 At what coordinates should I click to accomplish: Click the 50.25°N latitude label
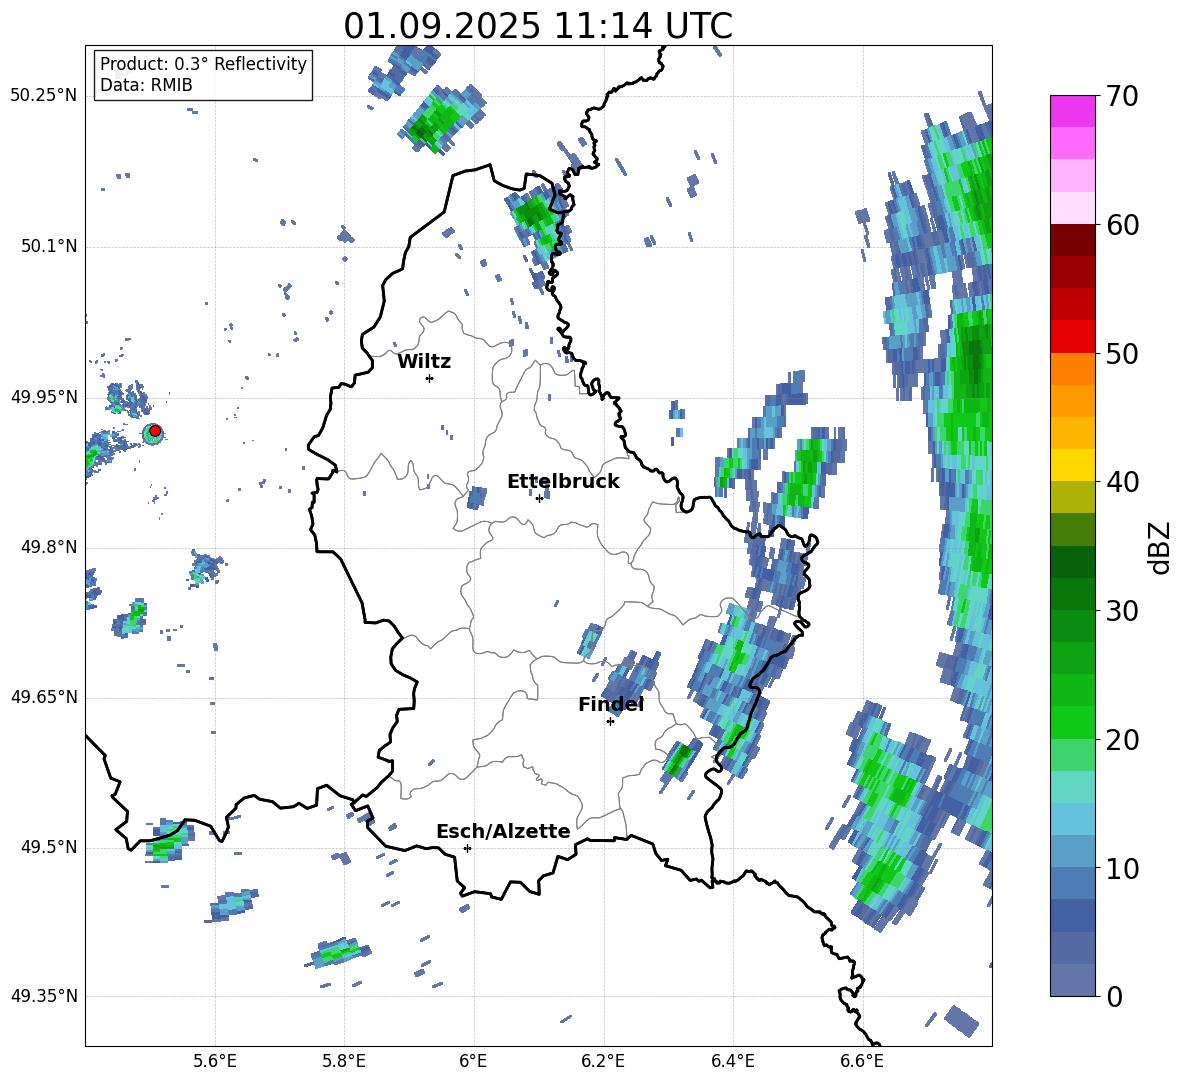pos(44,96)
